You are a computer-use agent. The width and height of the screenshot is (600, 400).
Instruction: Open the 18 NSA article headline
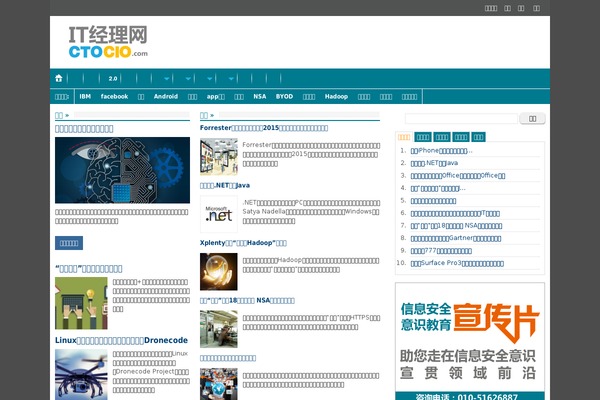pos(247,300)
